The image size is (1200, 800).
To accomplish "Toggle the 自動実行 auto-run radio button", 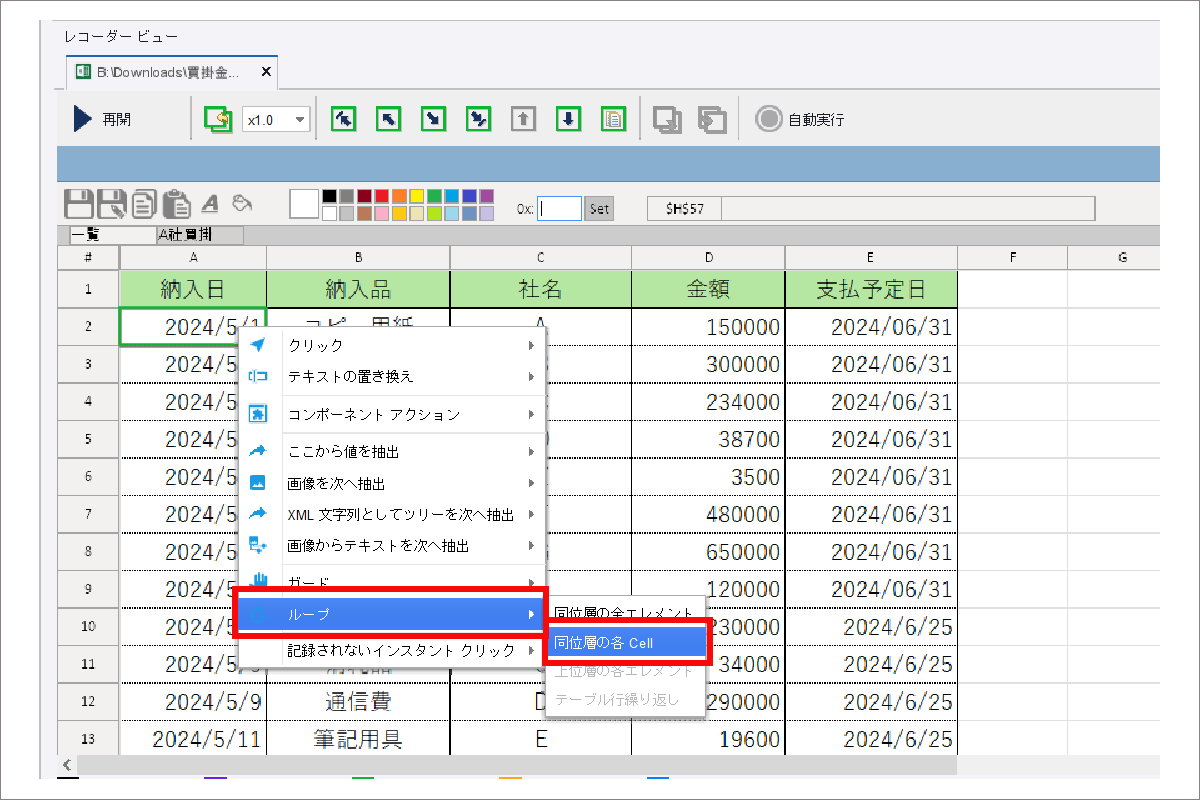I will 768,120.
